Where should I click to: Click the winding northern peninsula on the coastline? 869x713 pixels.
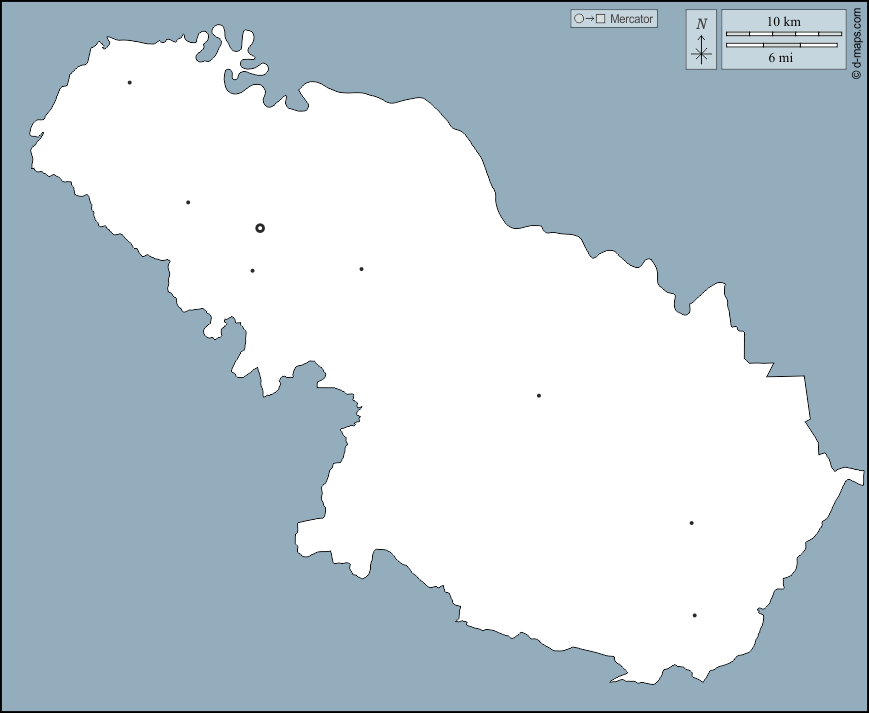tap(238, 55)
